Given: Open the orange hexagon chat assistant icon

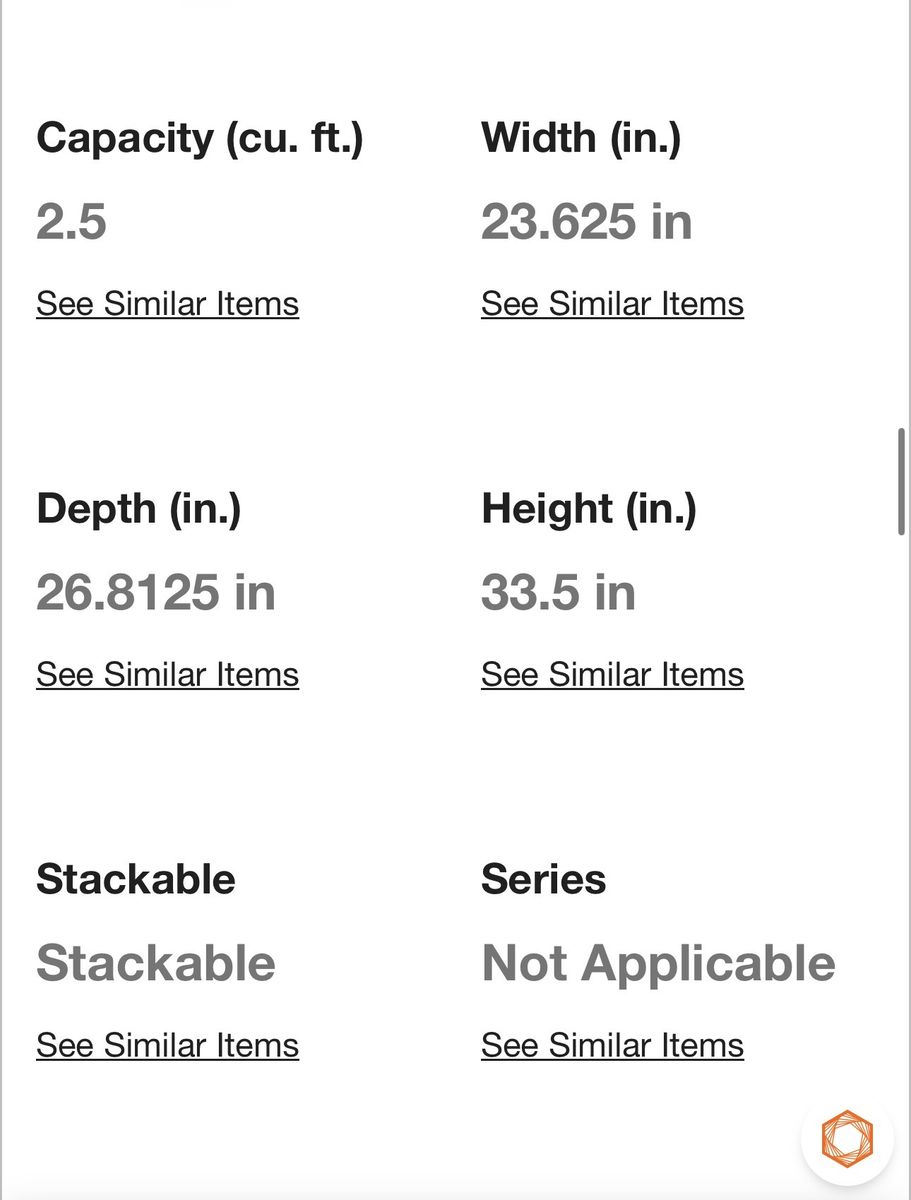Looking at the screenshot, I should [x=847, y=1139].
